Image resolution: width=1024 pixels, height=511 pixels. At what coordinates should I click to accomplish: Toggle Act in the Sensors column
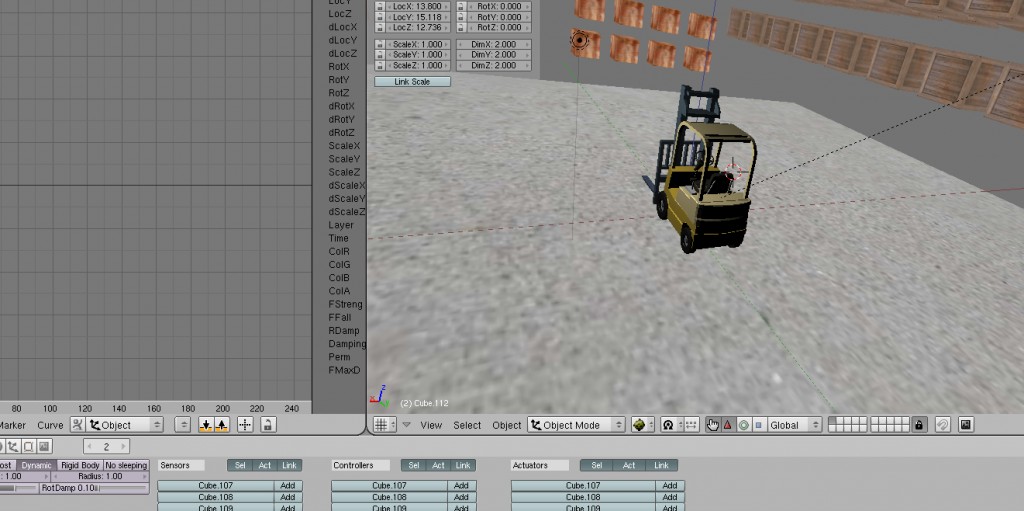click(264, 465)
